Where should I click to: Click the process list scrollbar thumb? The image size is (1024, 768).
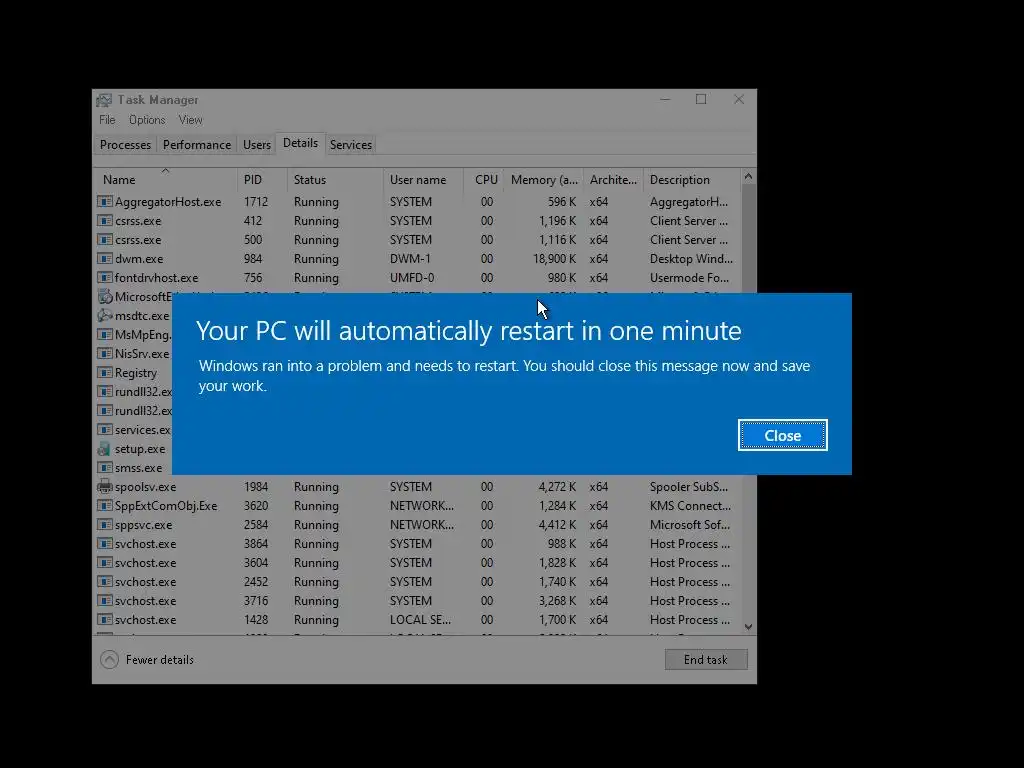click(748, 238)
